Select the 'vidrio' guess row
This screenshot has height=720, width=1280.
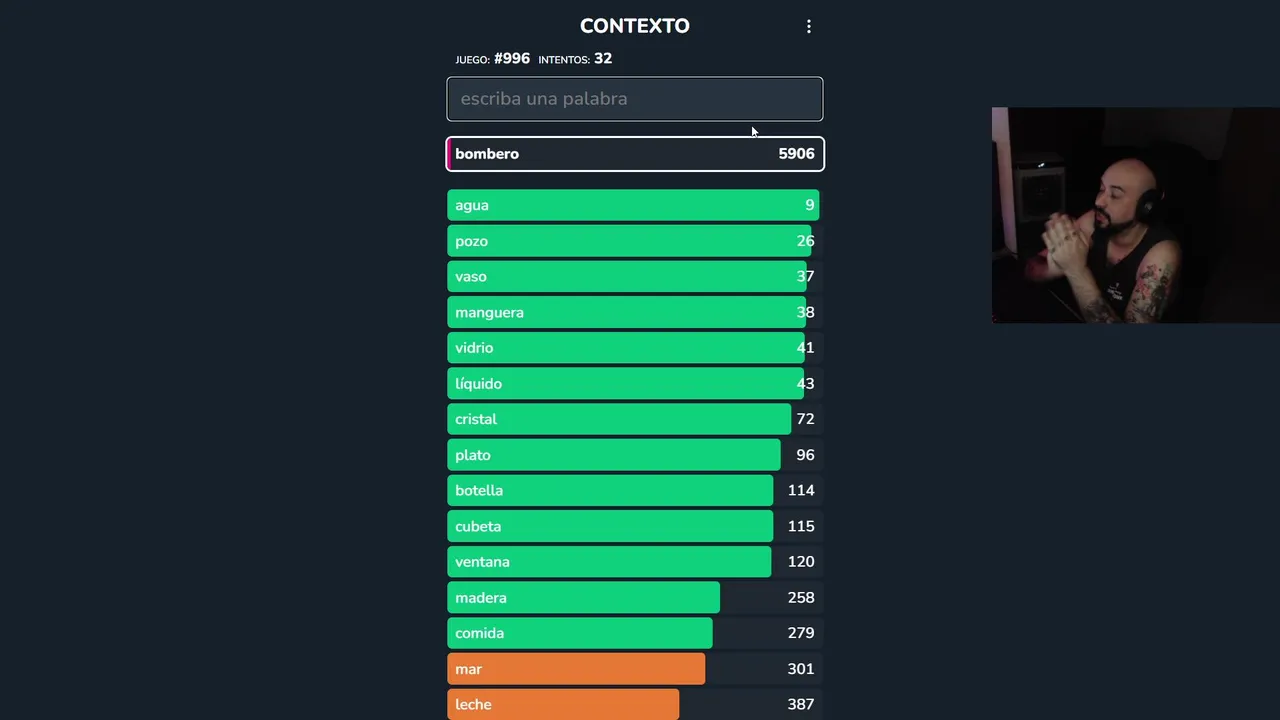coord(634,348)
